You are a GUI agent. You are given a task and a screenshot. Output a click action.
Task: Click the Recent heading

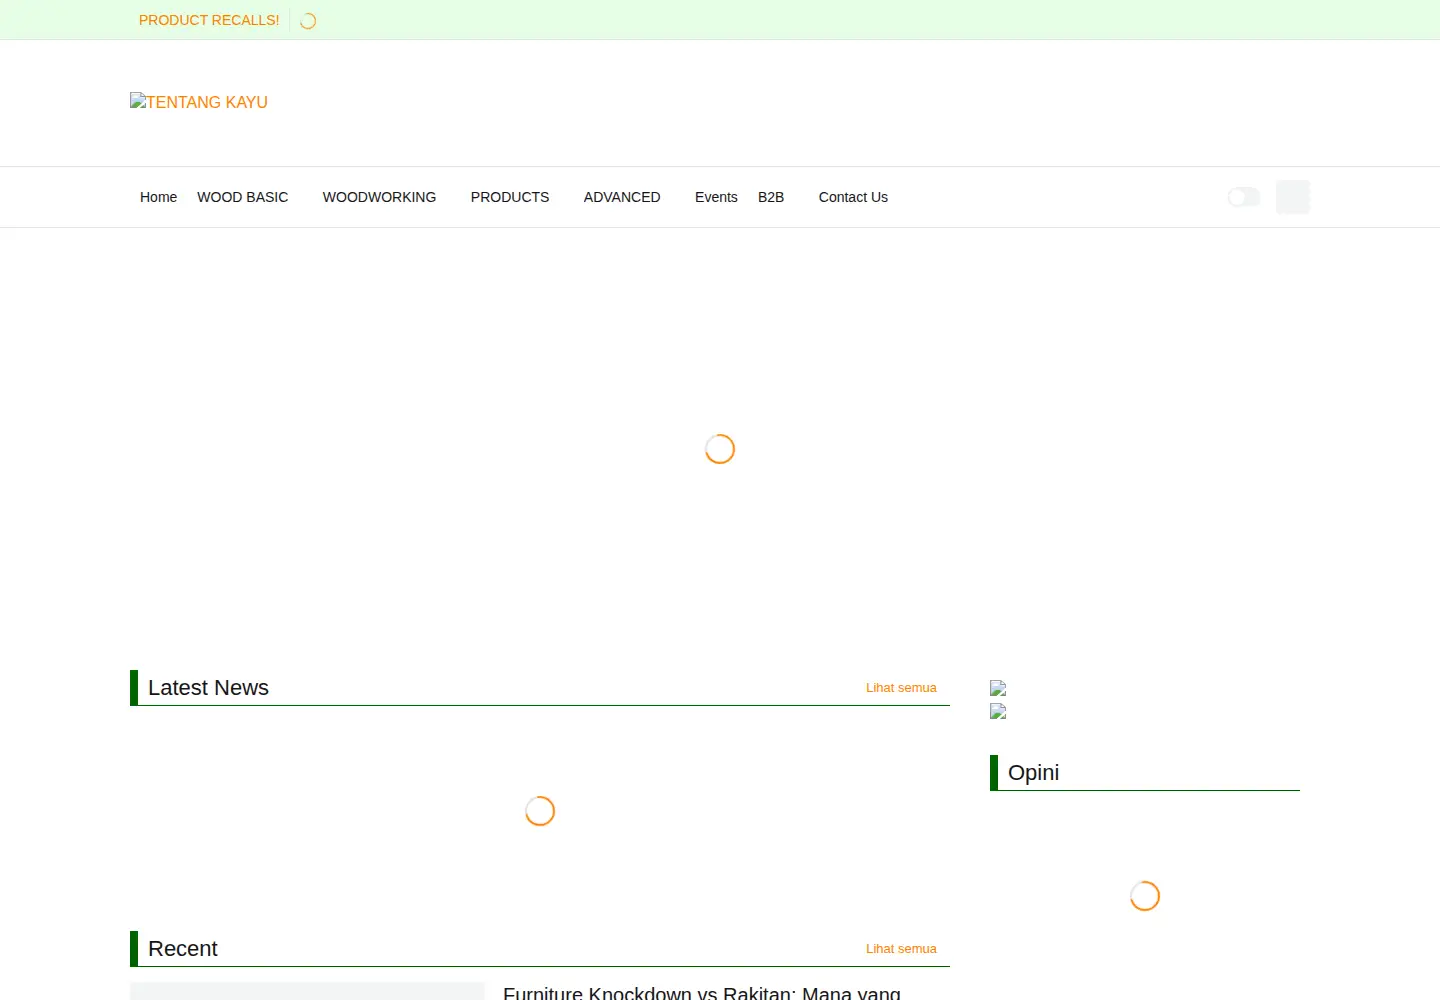[x=182, y=949]
